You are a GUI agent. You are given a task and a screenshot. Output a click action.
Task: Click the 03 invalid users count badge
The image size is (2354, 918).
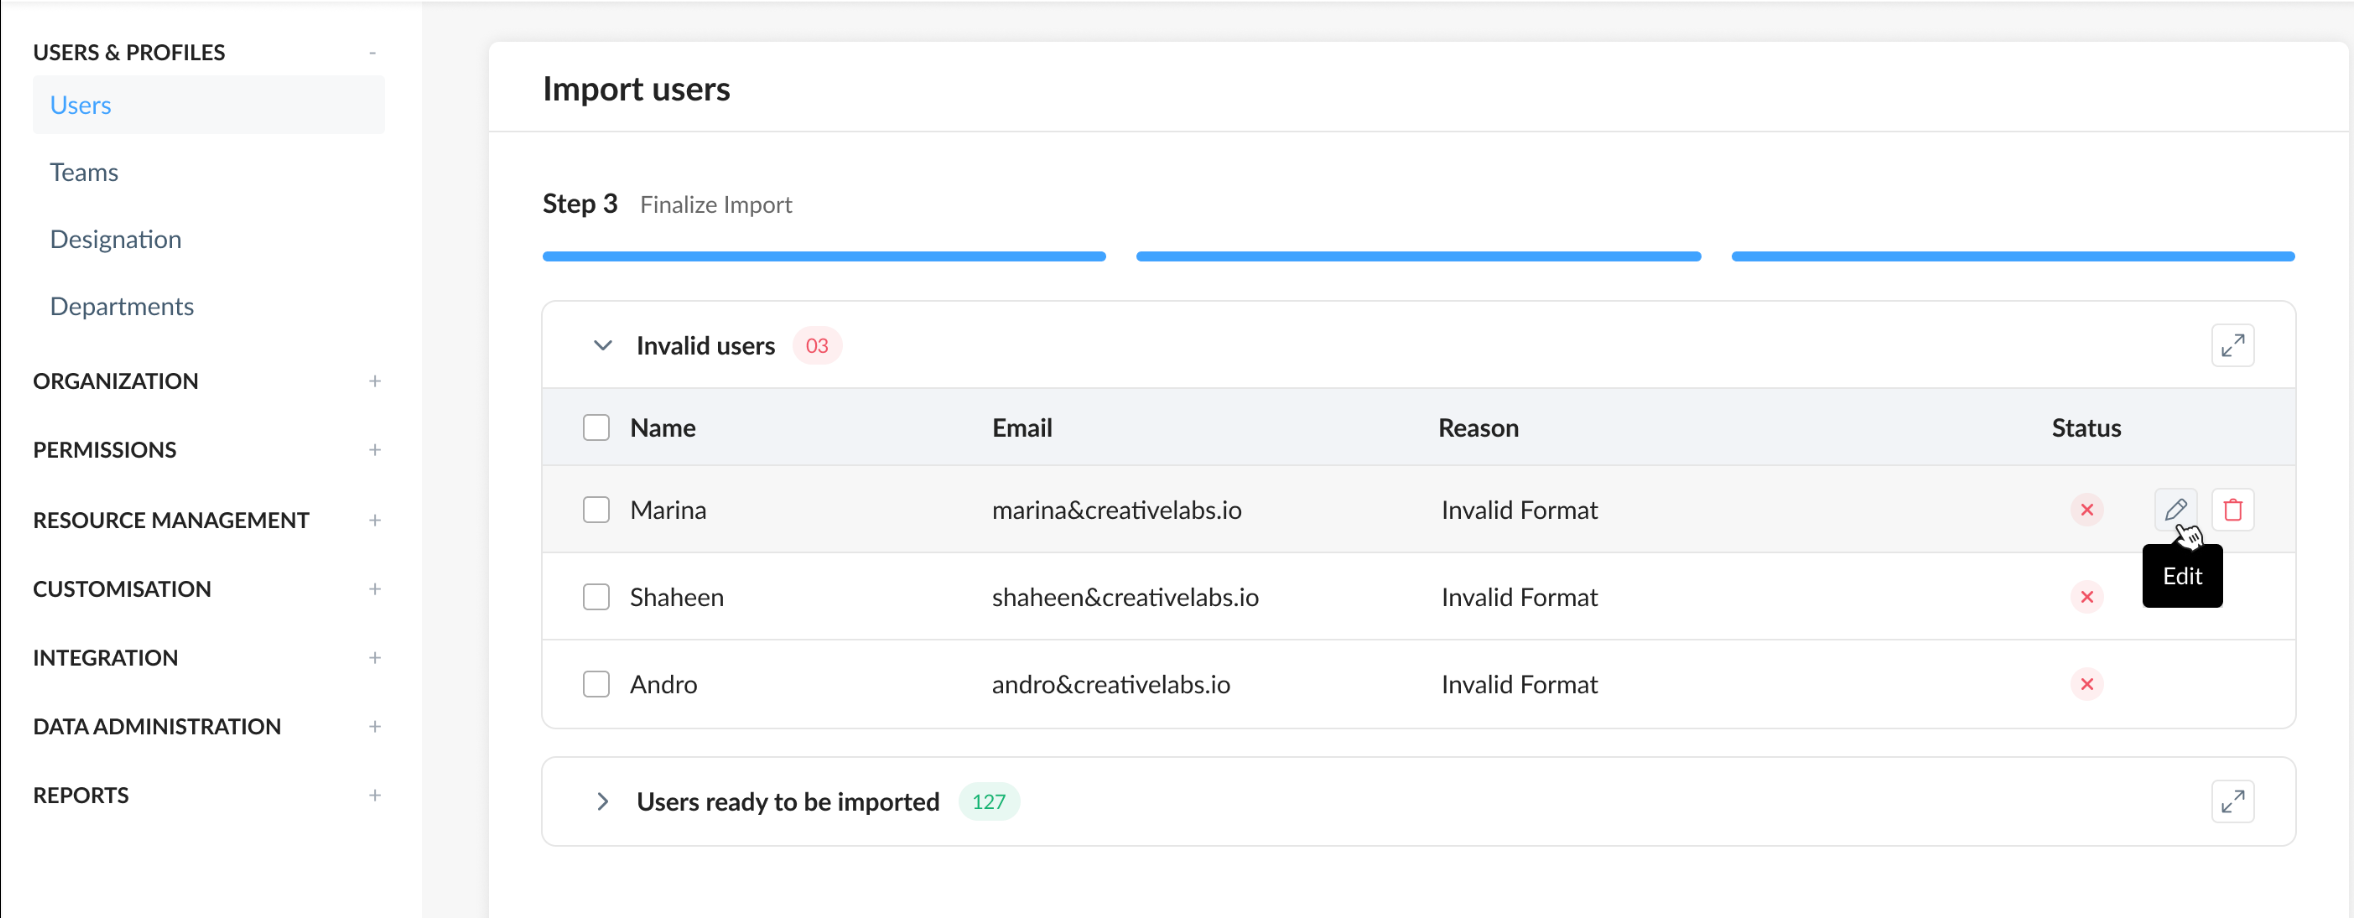tap(817, 346)
